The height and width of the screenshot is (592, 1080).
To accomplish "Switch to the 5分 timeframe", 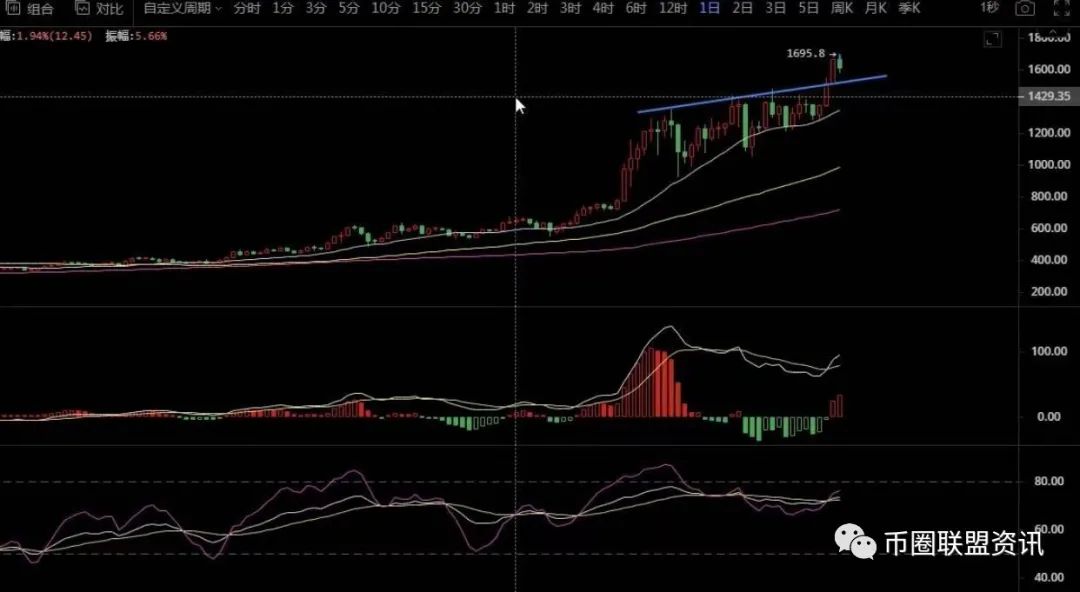I will (348, 9).
